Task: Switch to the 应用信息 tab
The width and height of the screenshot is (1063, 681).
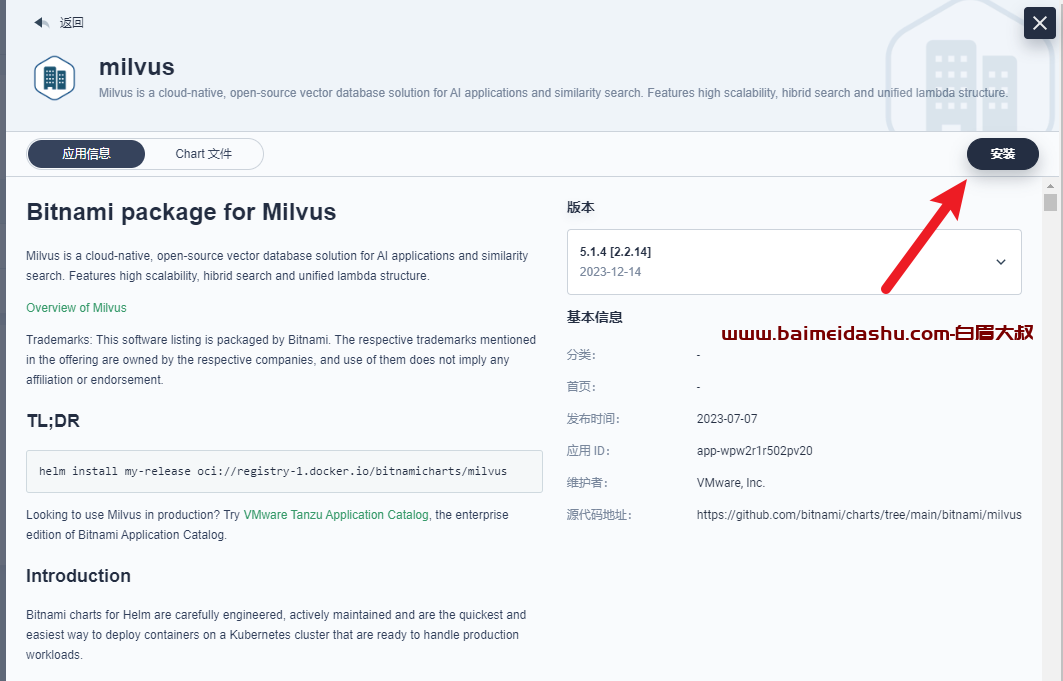Action: point(86,154)
